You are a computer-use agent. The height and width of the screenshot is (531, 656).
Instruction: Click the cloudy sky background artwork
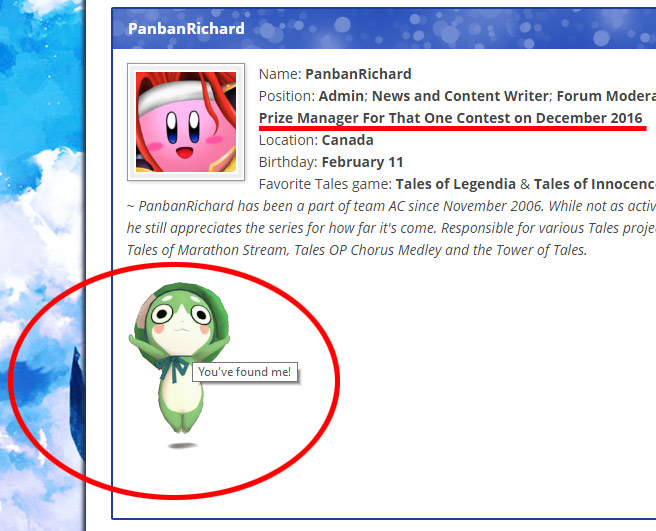point(42,265)
